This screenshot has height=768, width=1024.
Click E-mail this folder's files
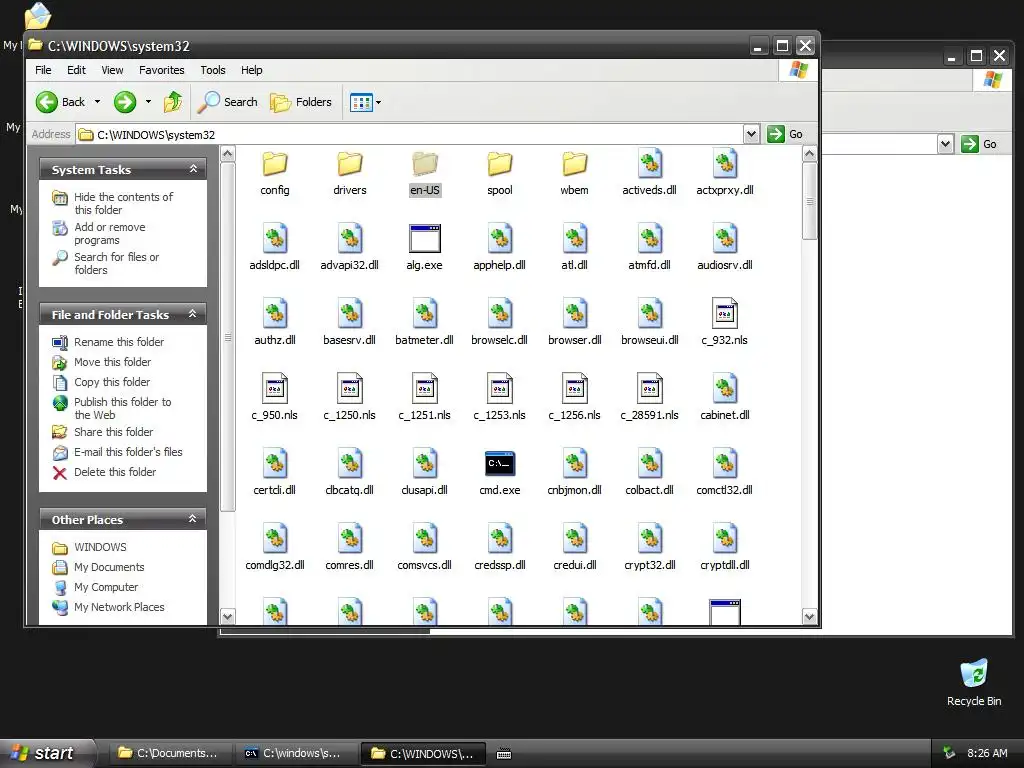[x=127, y=452]
